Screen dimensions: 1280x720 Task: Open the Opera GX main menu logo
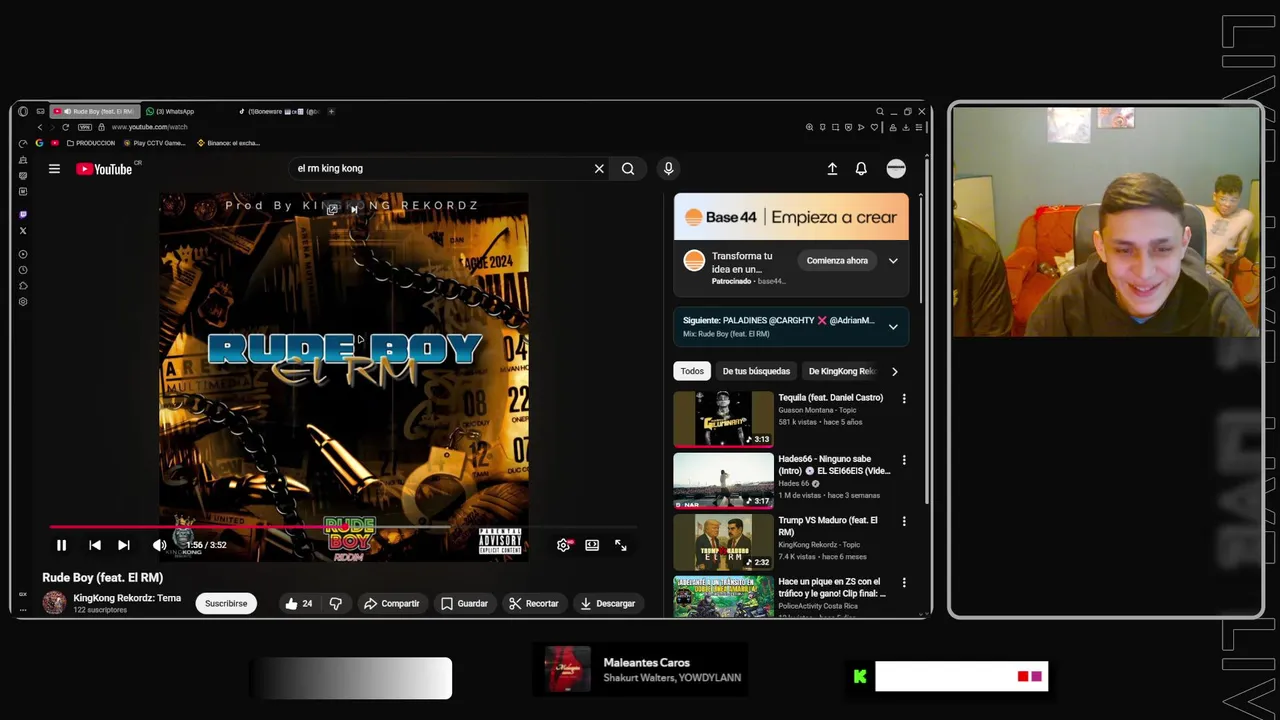point(23,112)
